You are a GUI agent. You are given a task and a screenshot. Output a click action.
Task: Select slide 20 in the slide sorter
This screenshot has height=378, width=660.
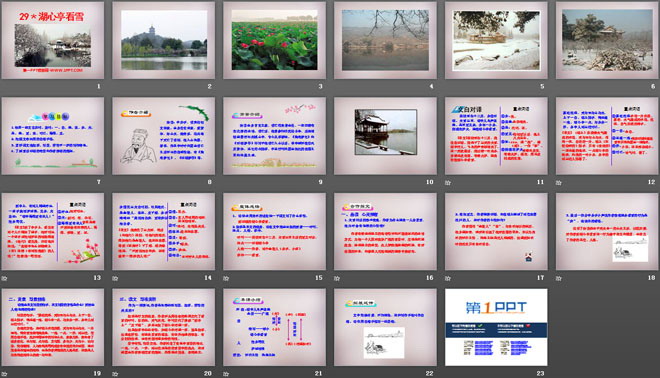(x=163, y=327)
